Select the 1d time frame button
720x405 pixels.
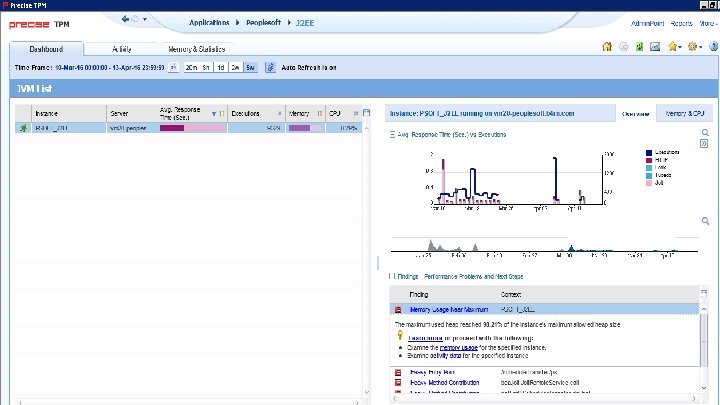click(x=221, y=68)
